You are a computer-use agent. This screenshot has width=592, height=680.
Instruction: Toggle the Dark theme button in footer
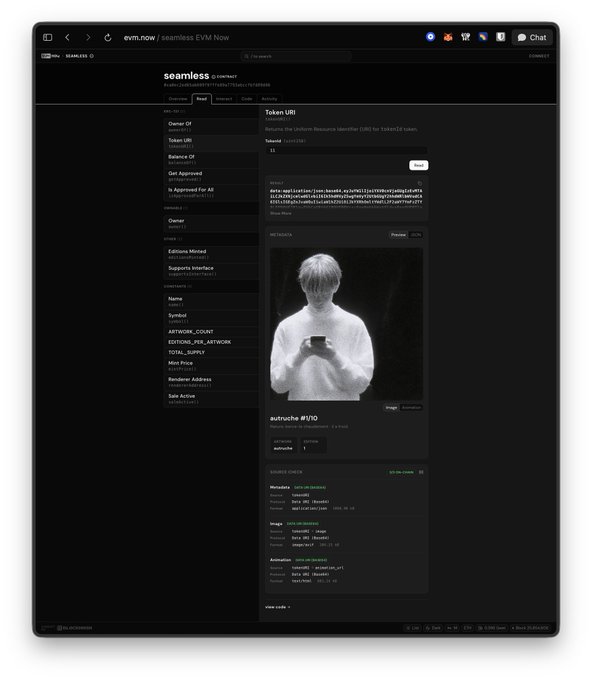tap(433, 628)
